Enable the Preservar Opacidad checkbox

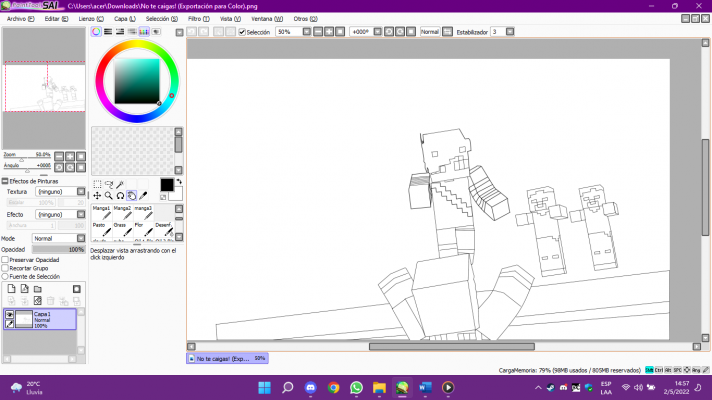pyautogui.click(x=5, y=260)
